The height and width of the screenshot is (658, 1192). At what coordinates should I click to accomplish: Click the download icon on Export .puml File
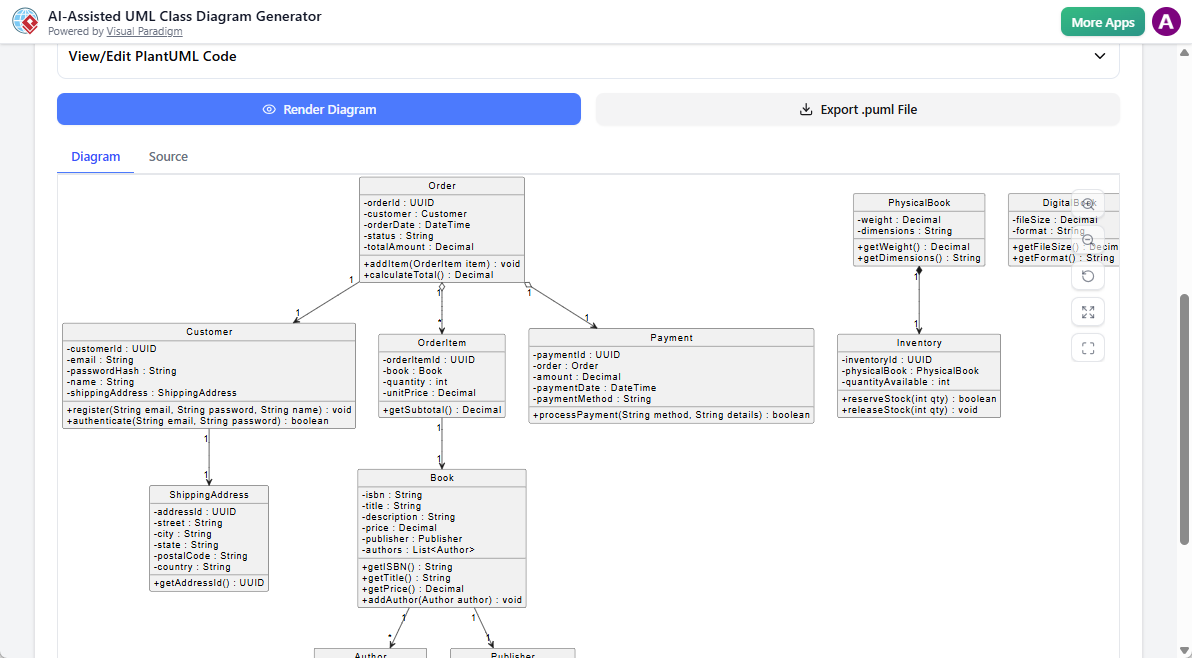tap(806, 109)
